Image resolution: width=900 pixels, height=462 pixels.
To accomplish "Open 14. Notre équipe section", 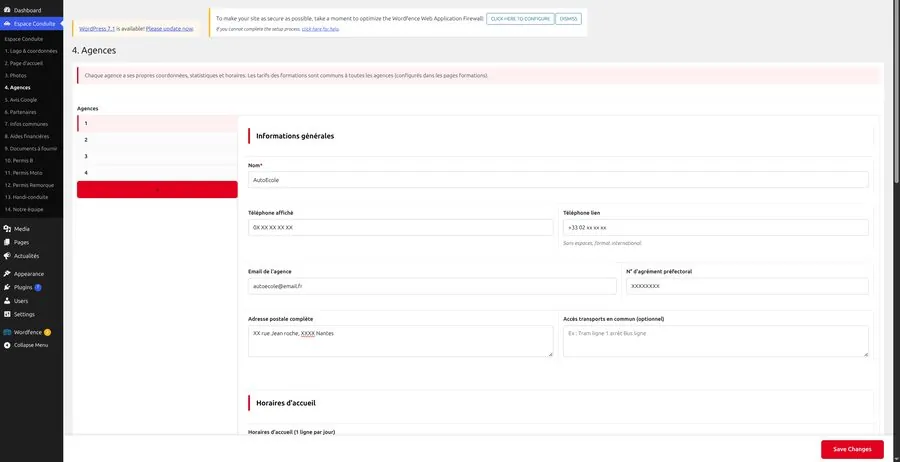I will [24, 209].
